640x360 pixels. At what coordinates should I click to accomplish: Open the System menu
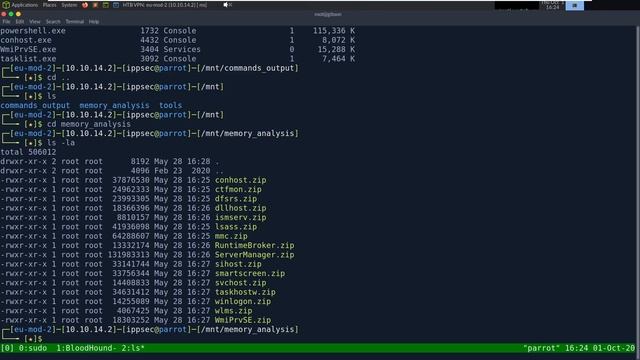[69, 5]
